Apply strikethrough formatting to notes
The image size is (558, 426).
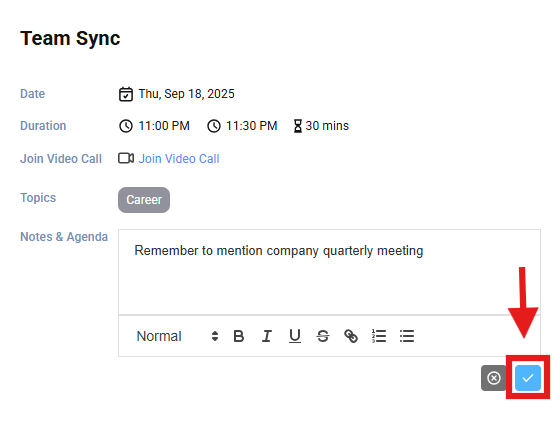click(x=323, y=336)
